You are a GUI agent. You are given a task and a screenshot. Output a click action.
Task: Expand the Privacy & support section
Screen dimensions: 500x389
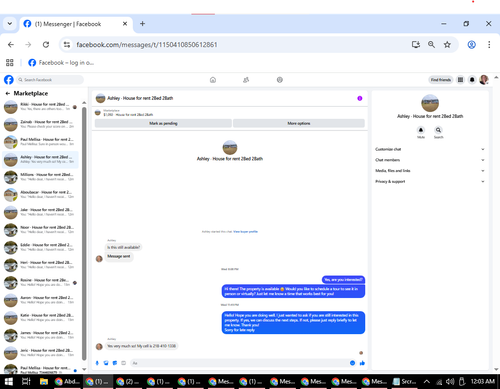click(x=430, y=182)
